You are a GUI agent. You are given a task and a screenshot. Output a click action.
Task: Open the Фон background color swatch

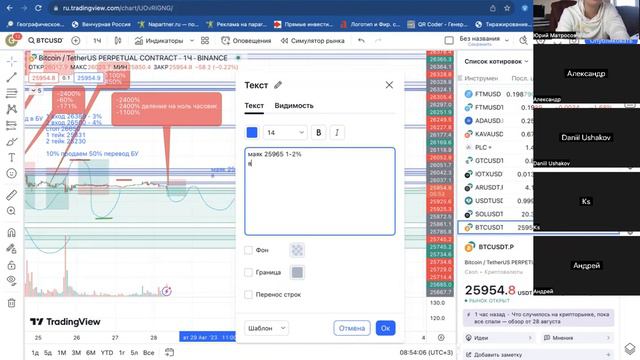pyautogui.click(x=297, y=250)
